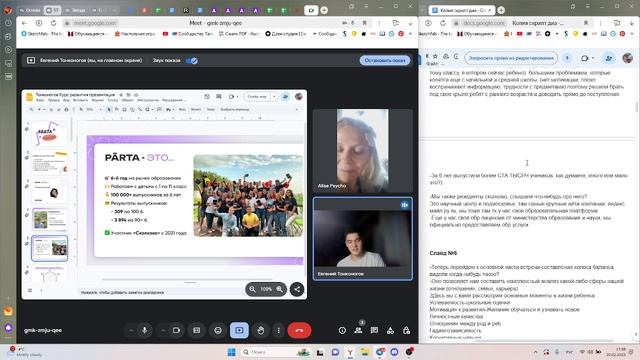Open host controls lock icon
Screen dimensions: 640x360
407,331
